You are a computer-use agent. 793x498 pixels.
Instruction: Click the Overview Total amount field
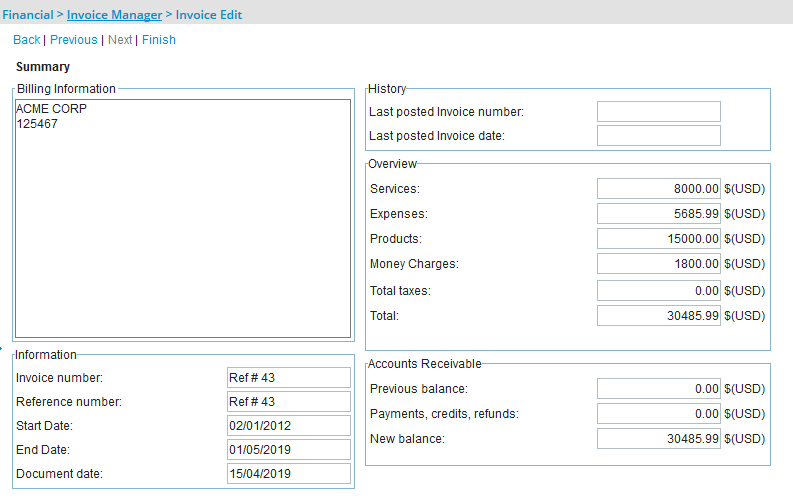click(x=658, y=316)
